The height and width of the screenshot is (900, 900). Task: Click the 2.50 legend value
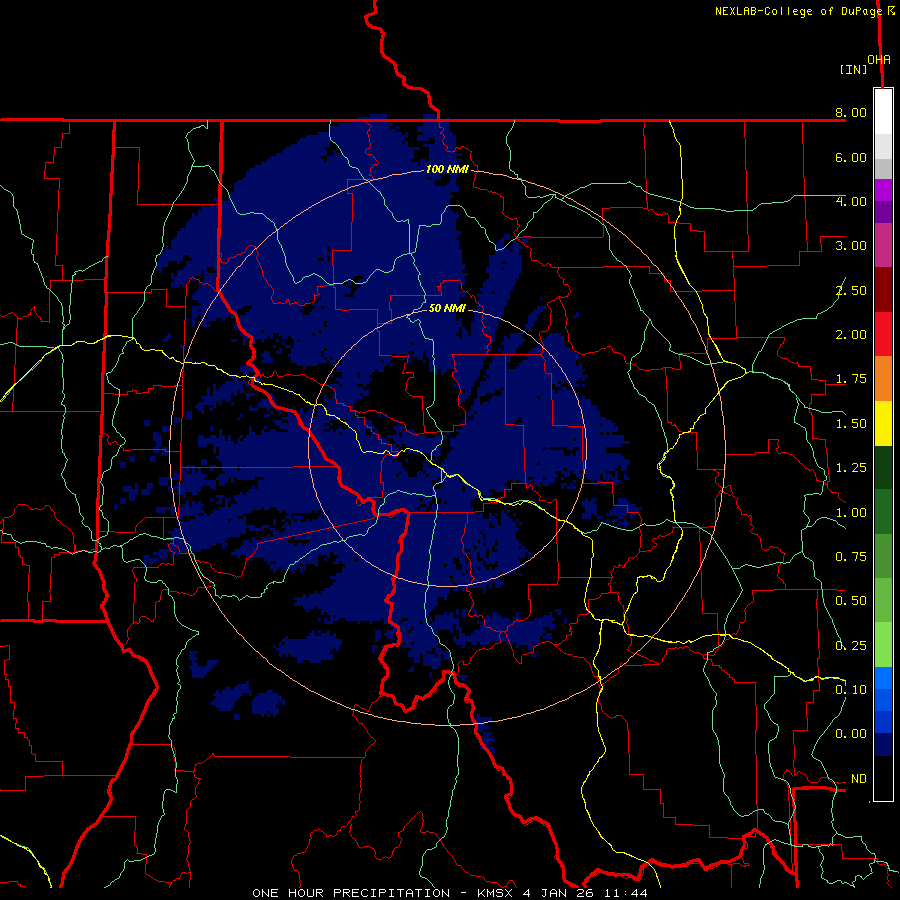coord(851,290)
